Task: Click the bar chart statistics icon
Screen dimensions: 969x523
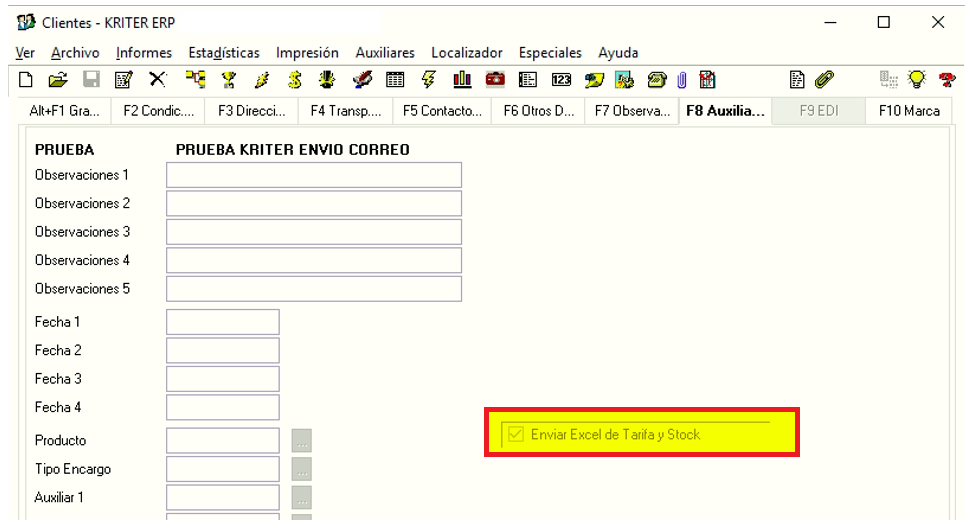Action: pyautogui.click(x=462, y=81)
